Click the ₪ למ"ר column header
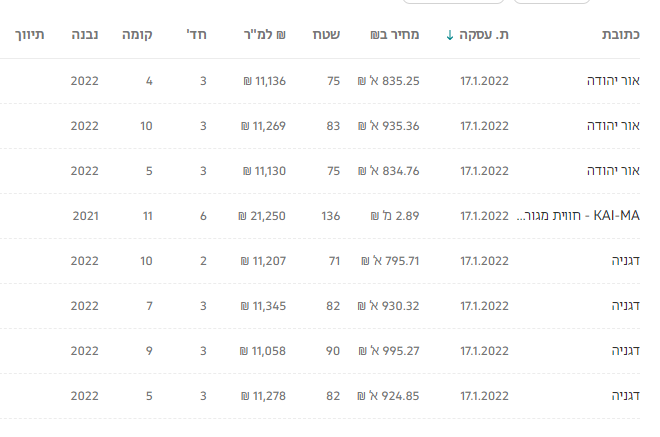Screen dimensions: 660x437 265,36
